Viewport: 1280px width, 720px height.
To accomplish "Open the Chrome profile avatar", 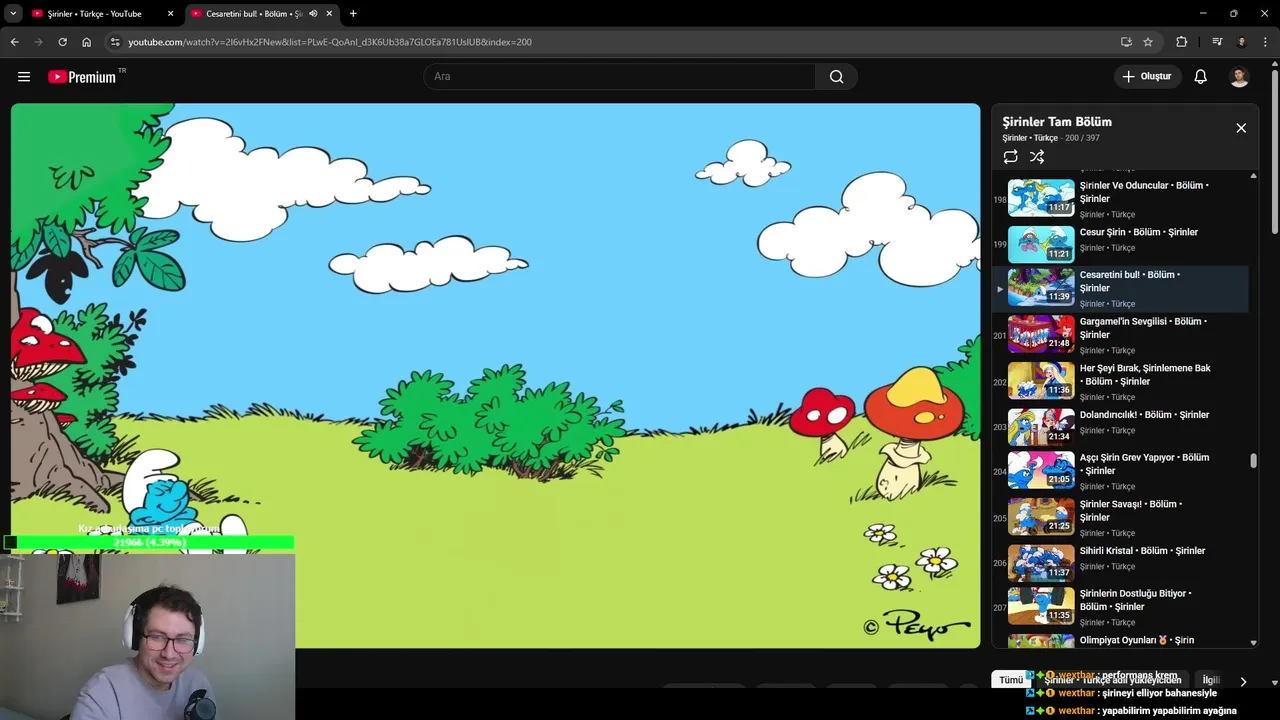I will [x=1241, y=42].
